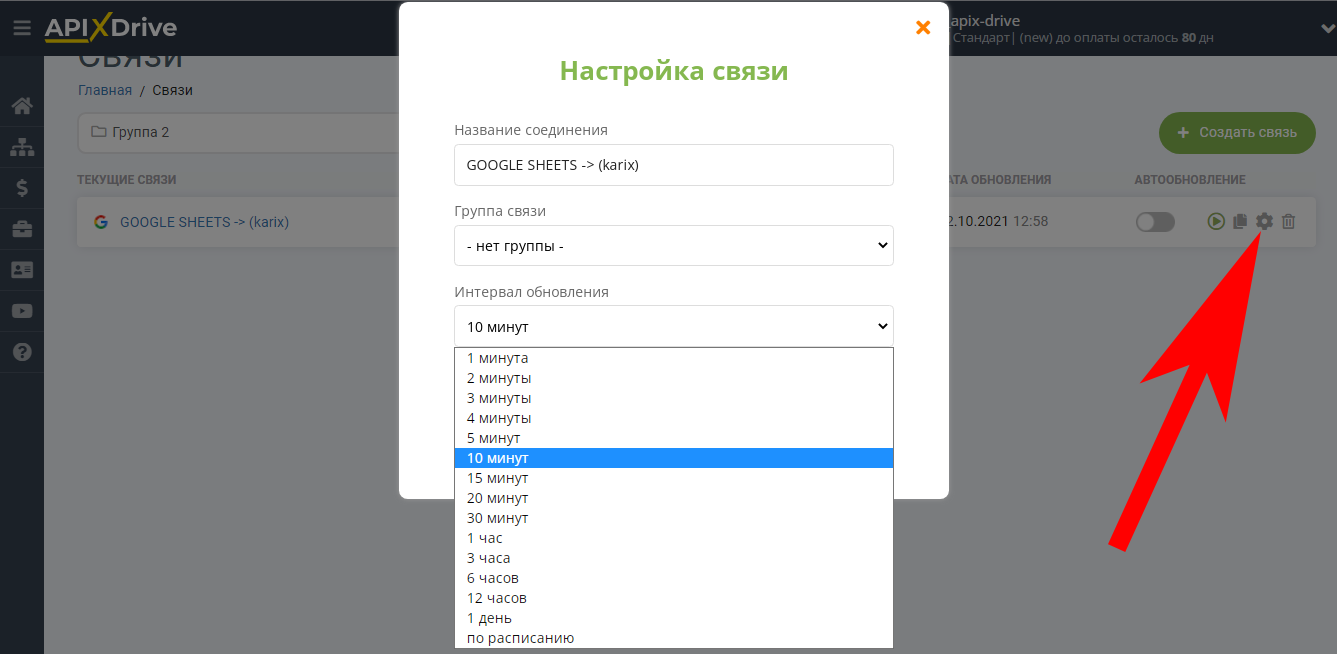
Task: Click the ДАТА ОБНОВЛЕНИЯ column header
Action: [x=1000, y=180]
